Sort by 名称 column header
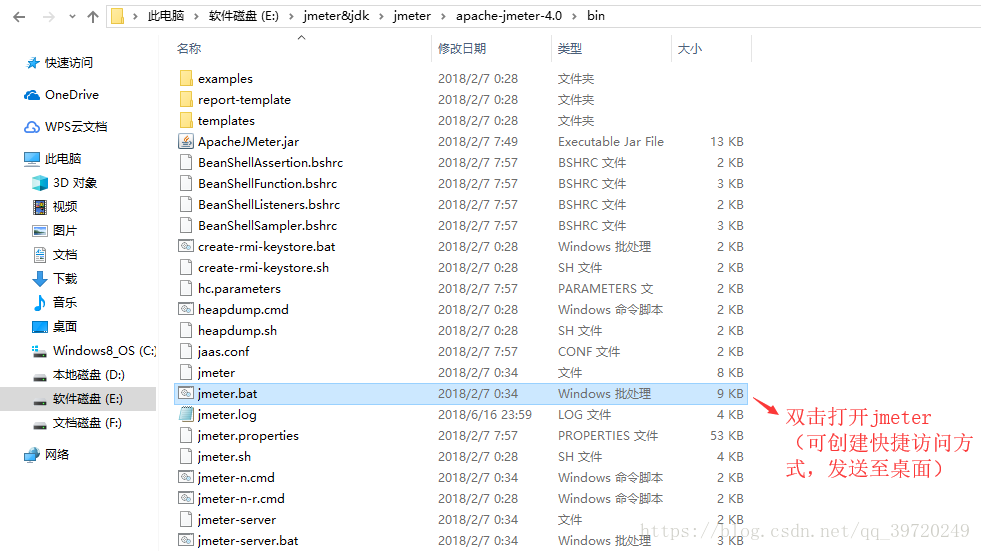The height and width of the screenshot is (551, 981). (189, 48)
